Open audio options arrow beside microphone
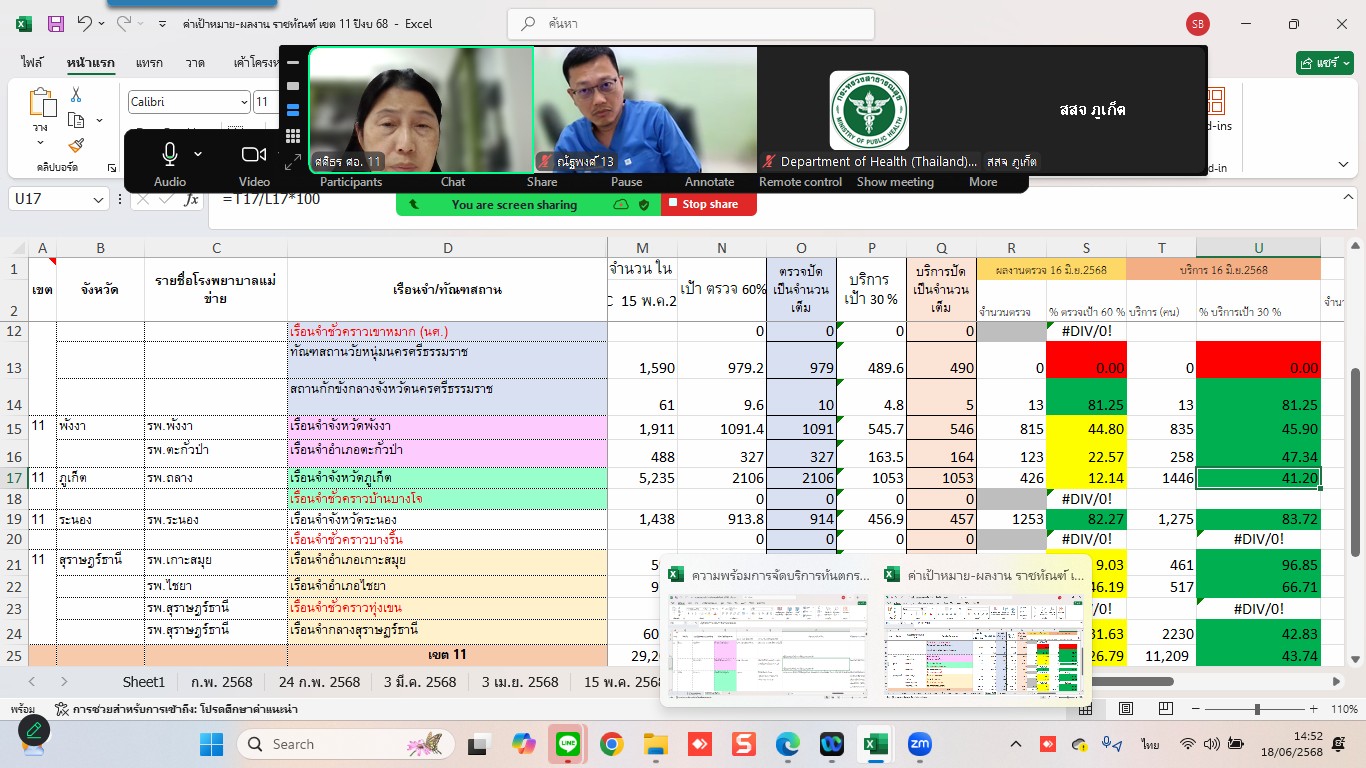 198,154
